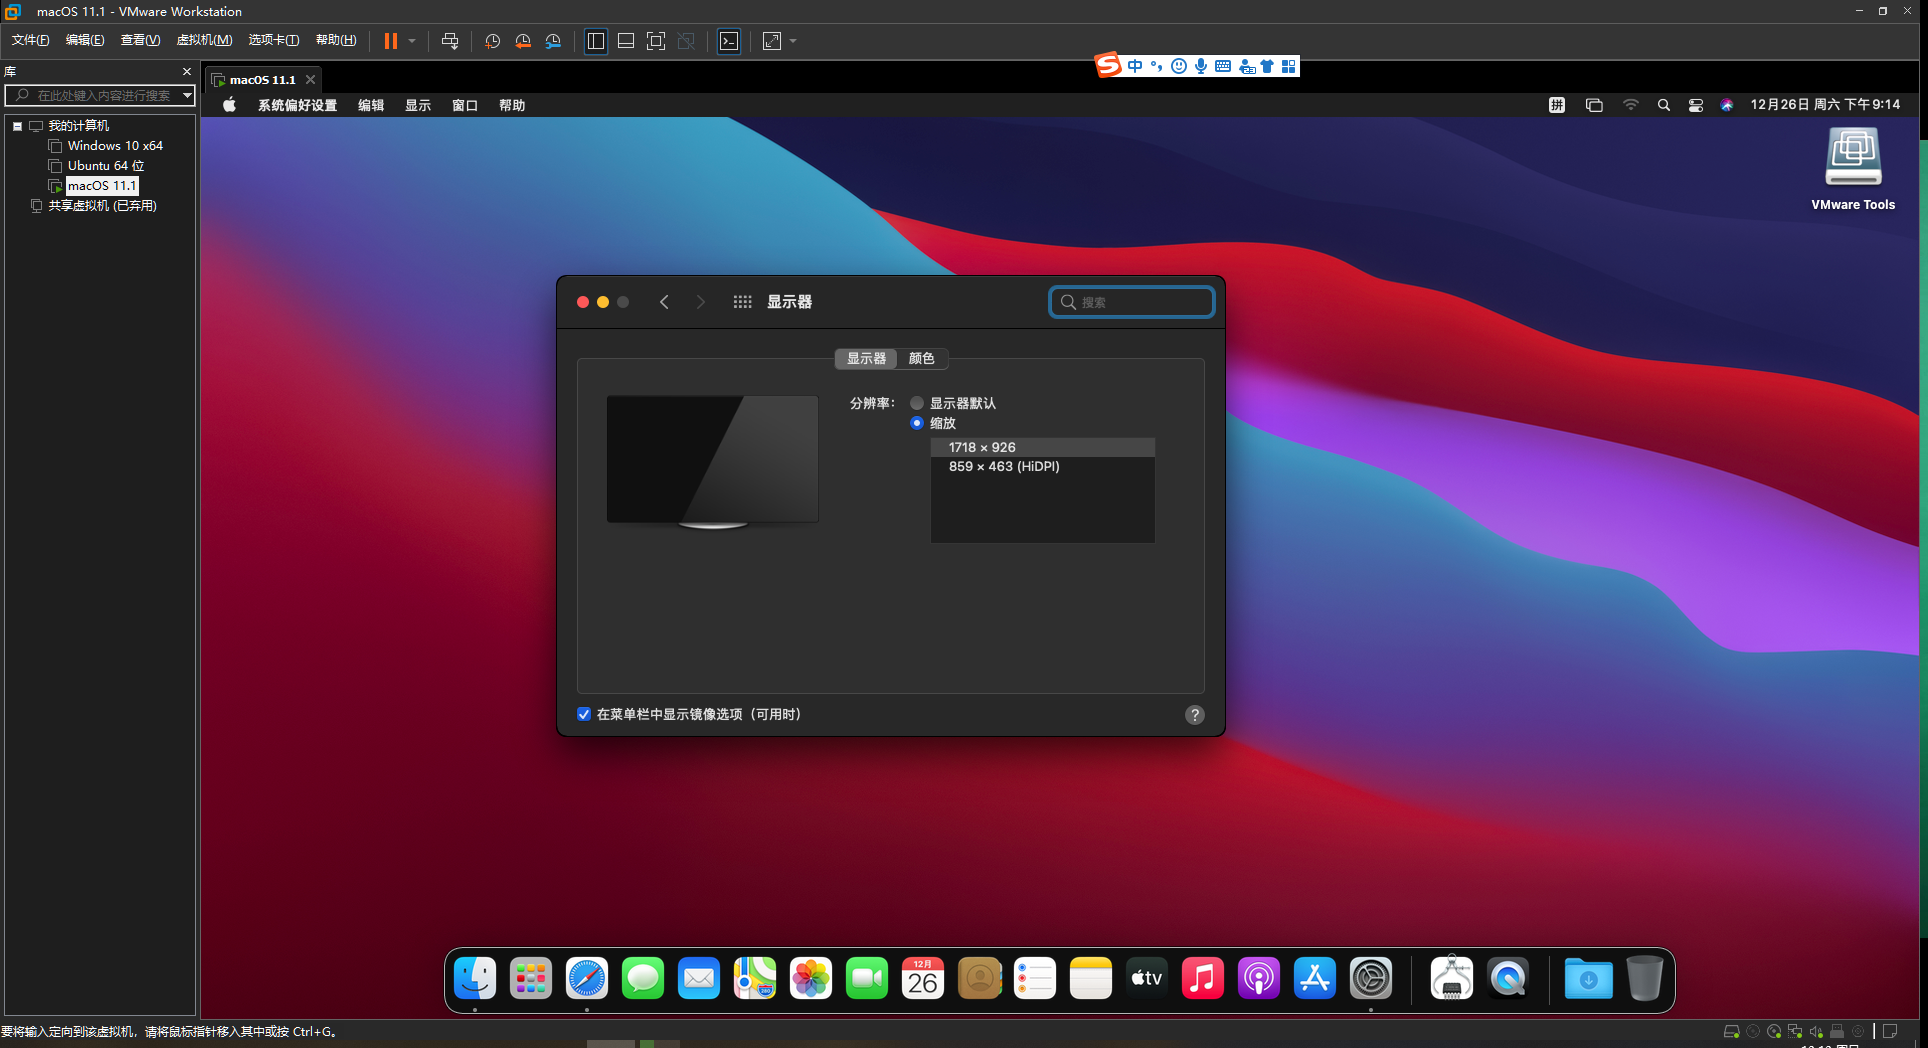Toggle the thumbnail bar view

pos(626,41)
